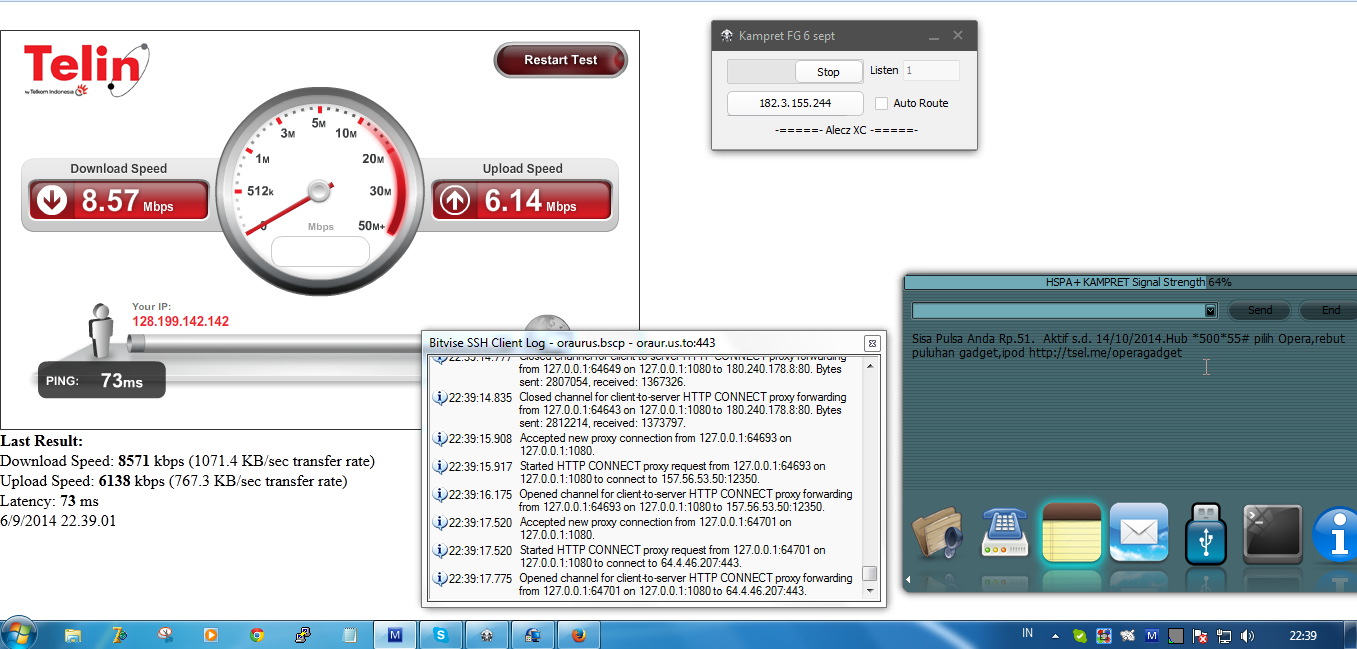Click the download arrow icon on speed panel
The width and height of the screenshot is (1357, 649).
[52, 200]
